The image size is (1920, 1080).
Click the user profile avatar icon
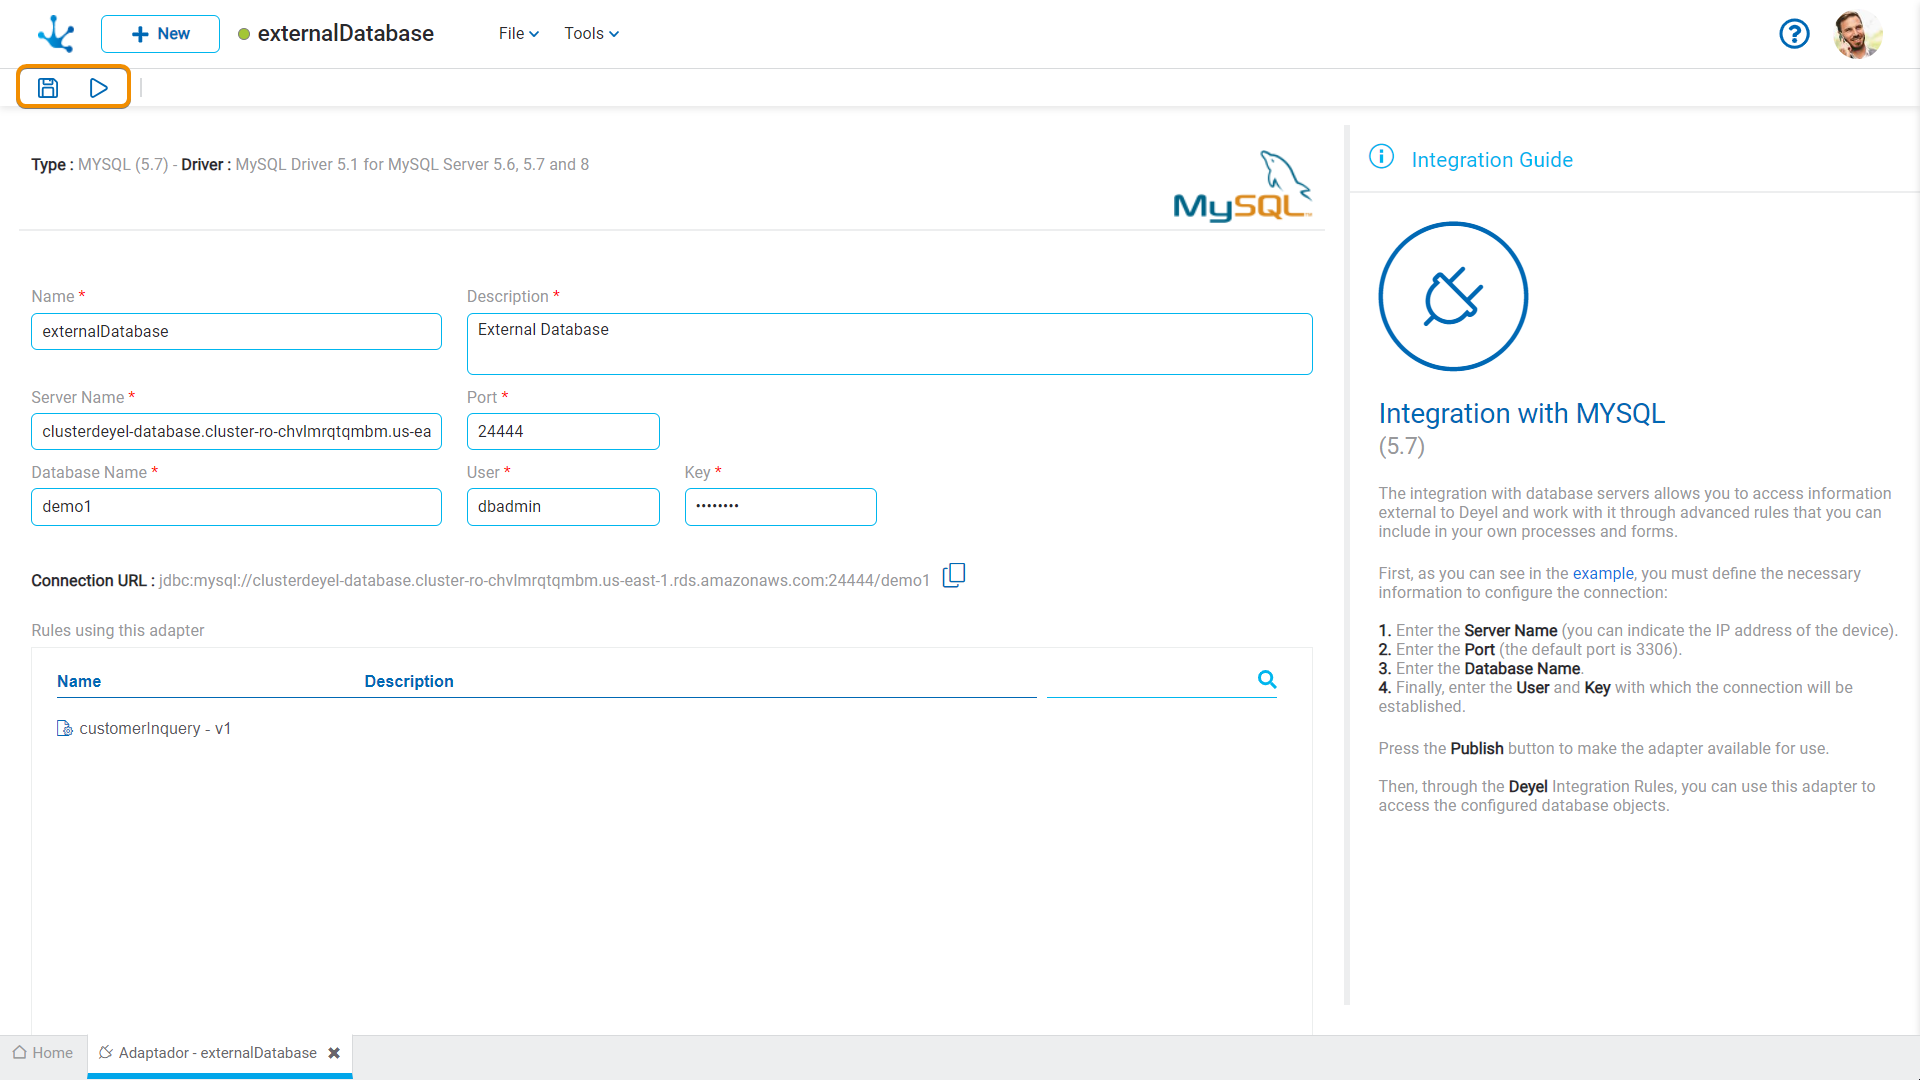coord(1859,32)
